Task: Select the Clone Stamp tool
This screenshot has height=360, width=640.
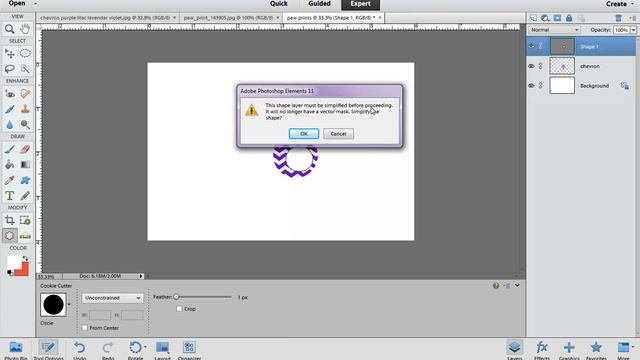Action: [x=25, y=109]
